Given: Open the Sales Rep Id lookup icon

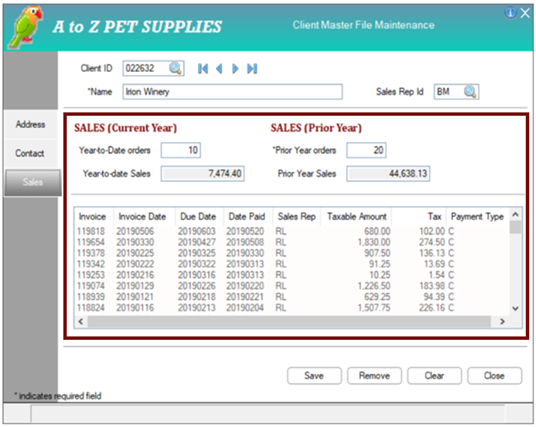Looking at the screenshot, I should pos(470,92).
